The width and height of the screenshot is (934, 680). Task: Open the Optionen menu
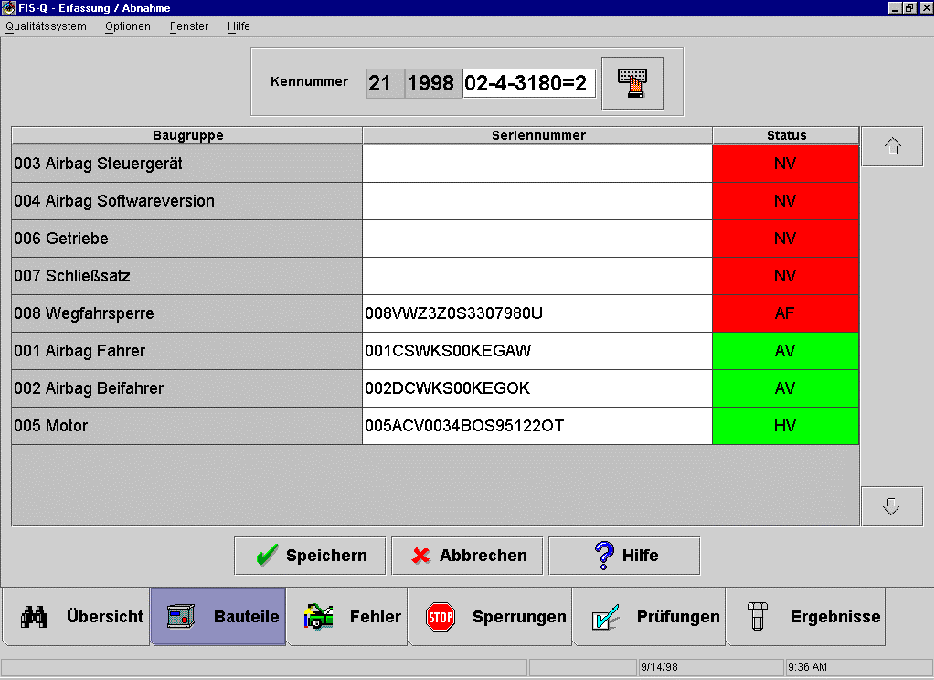(x=128, y=26)
